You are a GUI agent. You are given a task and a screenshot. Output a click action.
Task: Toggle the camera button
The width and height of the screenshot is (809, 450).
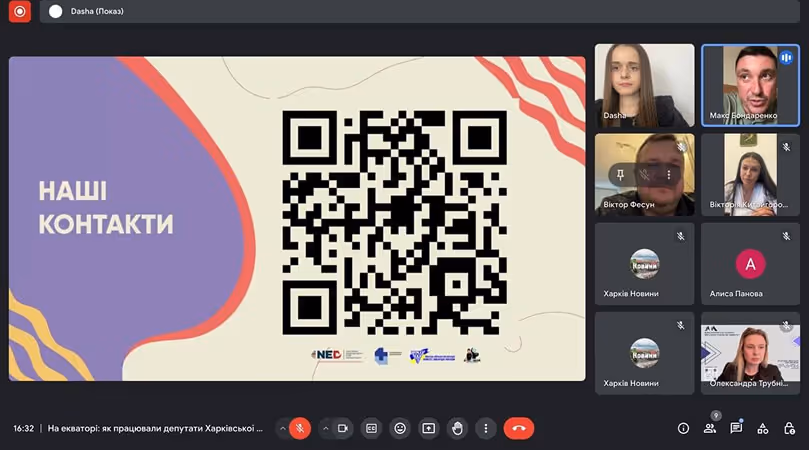pos(343,428)
